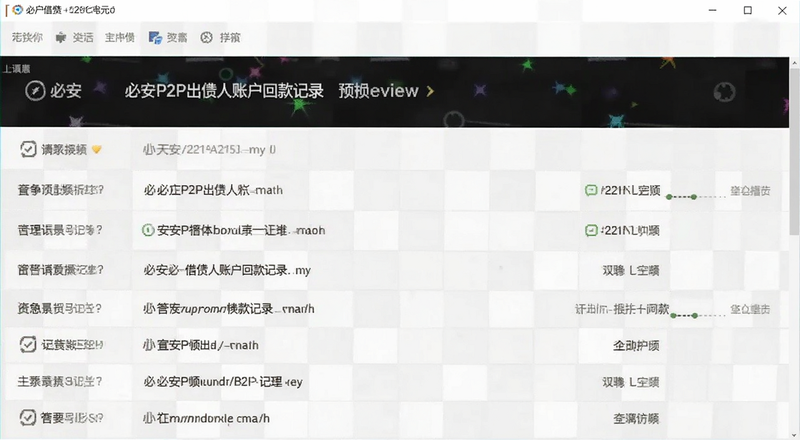Select row text '借债人账户回款记录..my'

pos(227,270)
